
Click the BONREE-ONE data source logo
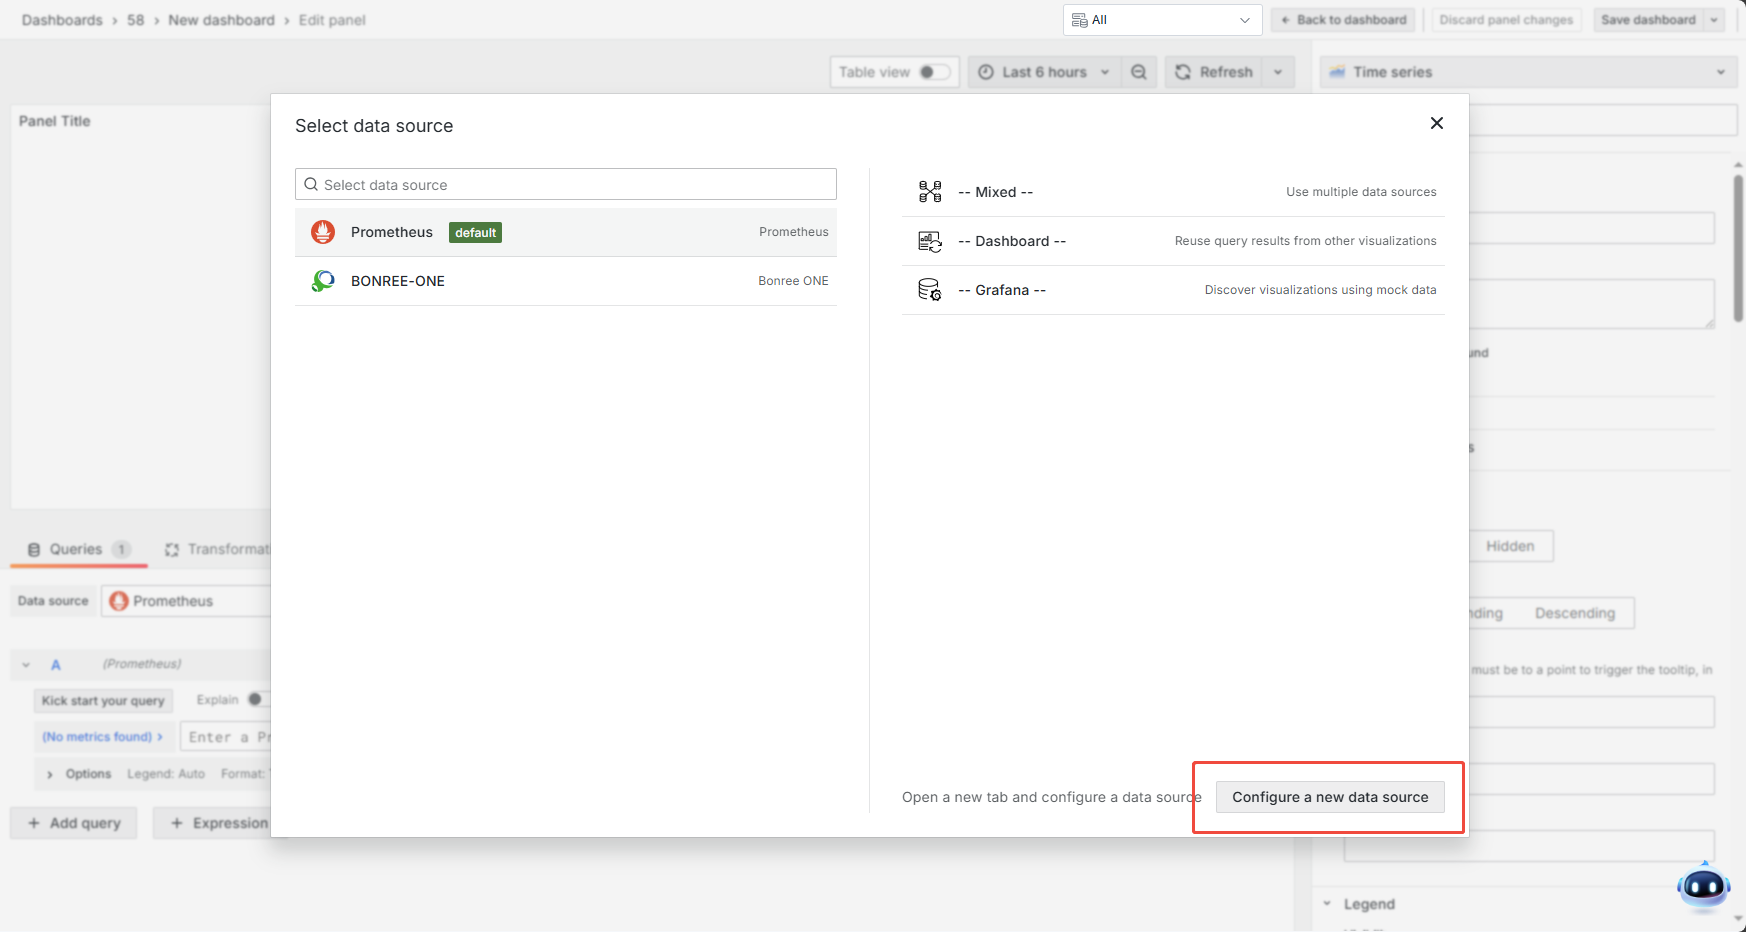tap(323, 281)
